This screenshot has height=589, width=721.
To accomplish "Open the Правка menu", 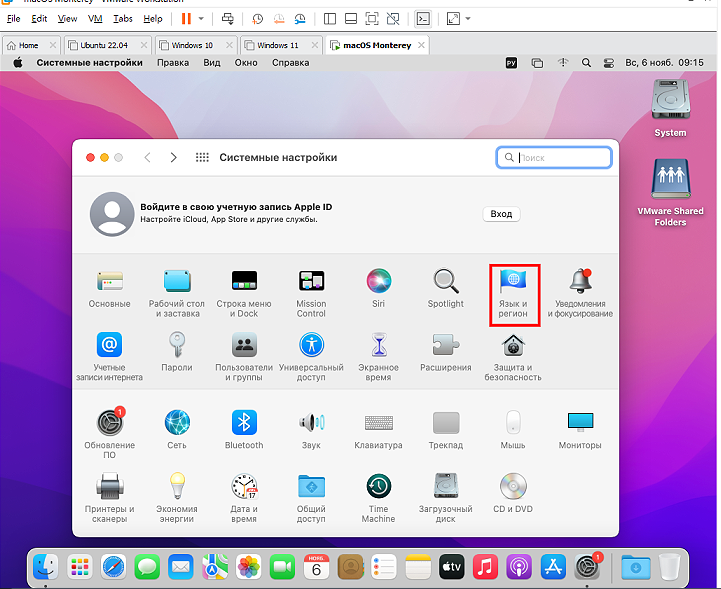I will click(173, 63).
